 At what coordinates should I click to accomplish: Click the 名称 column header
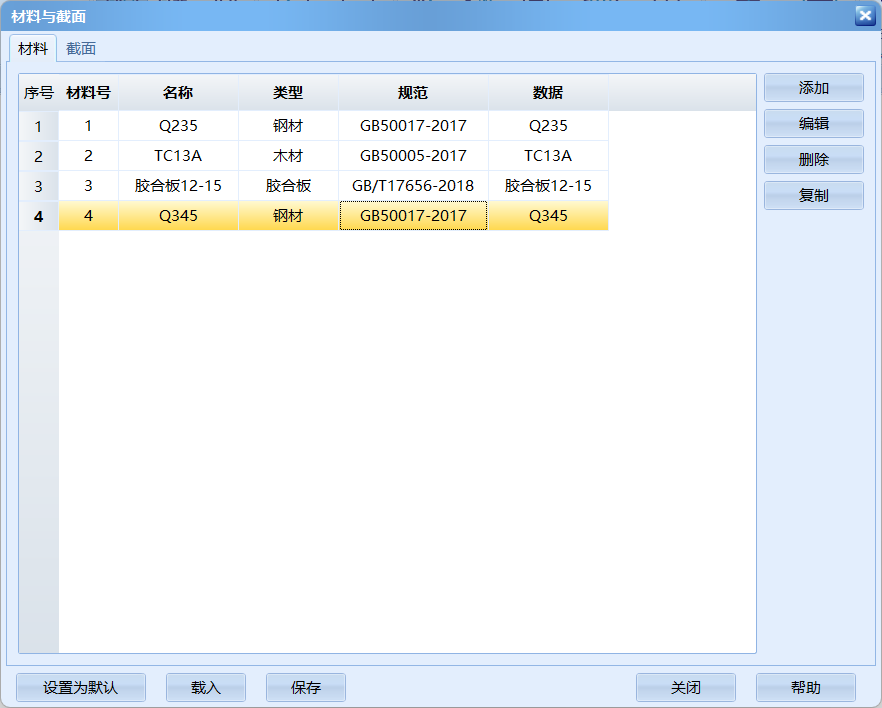coord(178,93)
